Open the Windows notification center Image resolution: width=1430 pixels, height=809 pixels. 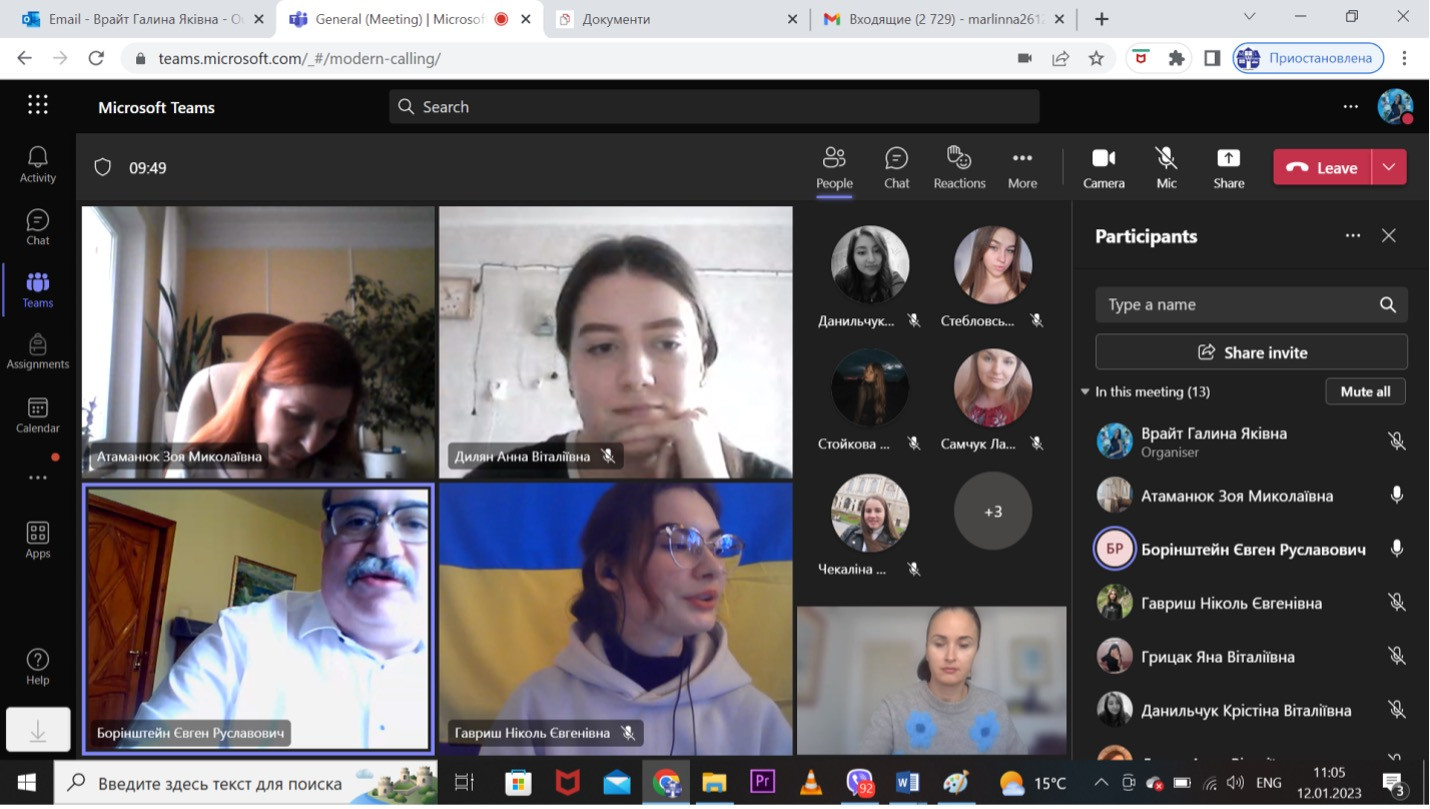pyautogui.click(x=1395, y=783)
